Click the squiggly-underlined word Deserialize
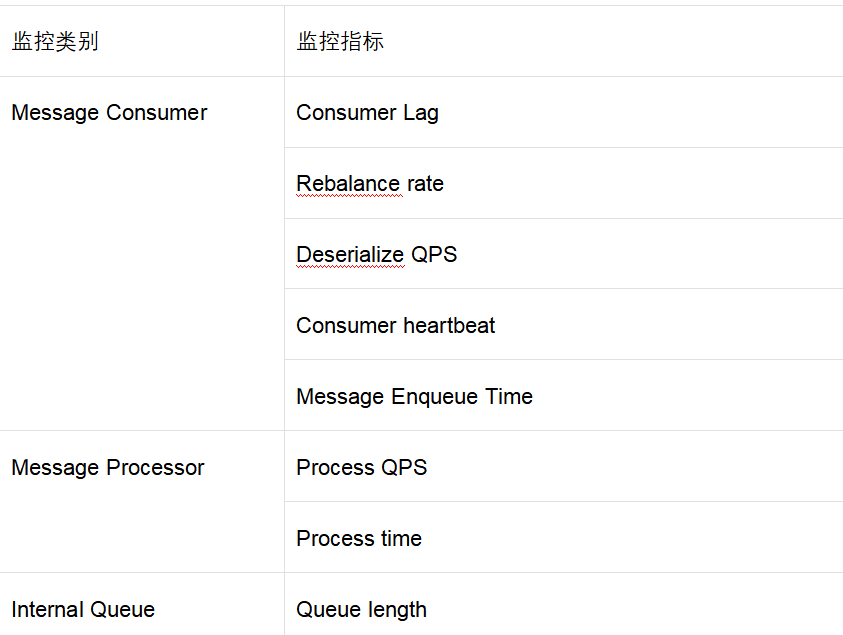 pos(350,255)
